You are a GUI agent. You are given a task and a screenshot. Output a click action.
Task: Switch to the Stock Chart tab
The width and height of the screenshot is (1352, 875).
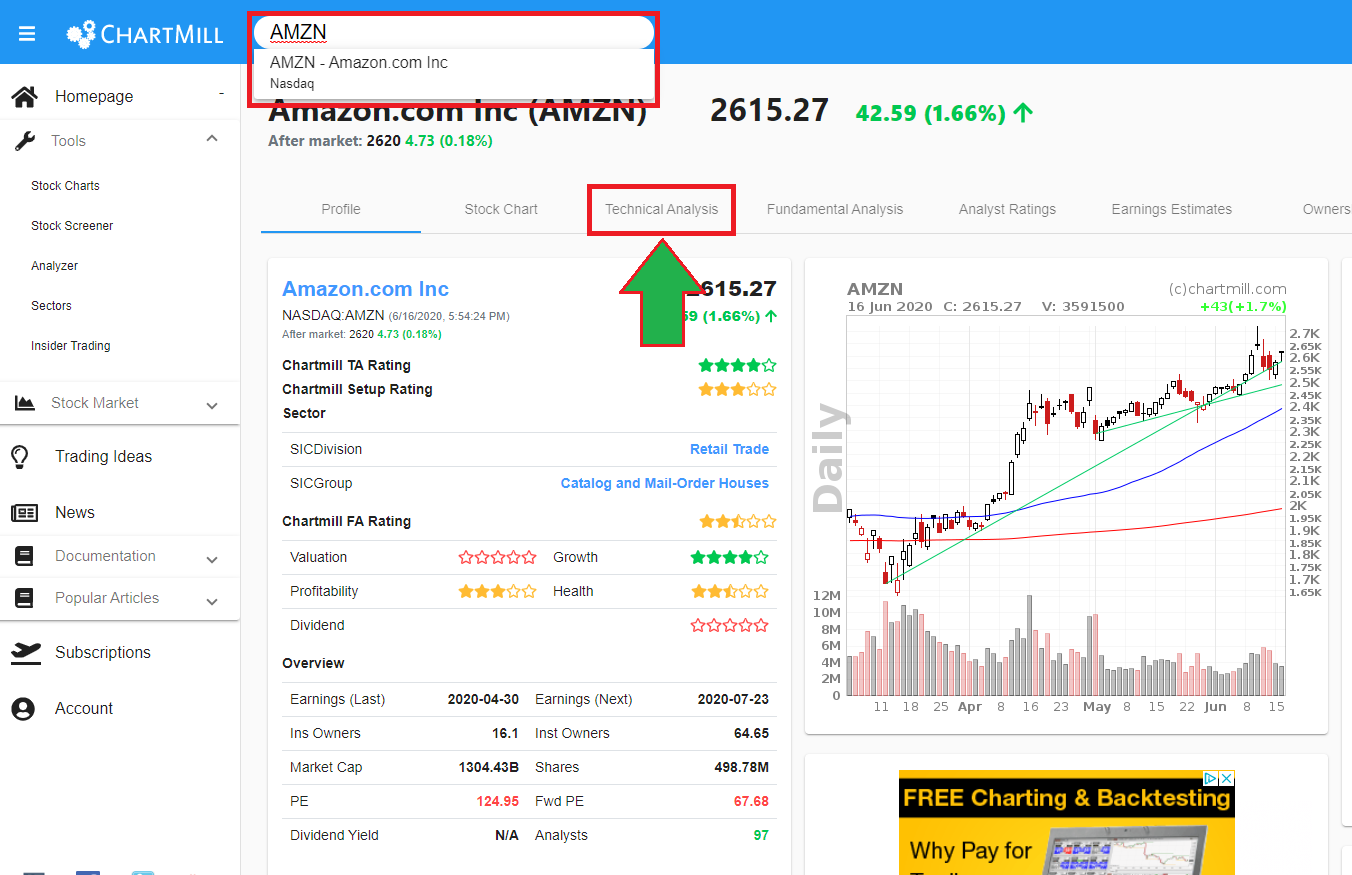coord(501,209)
